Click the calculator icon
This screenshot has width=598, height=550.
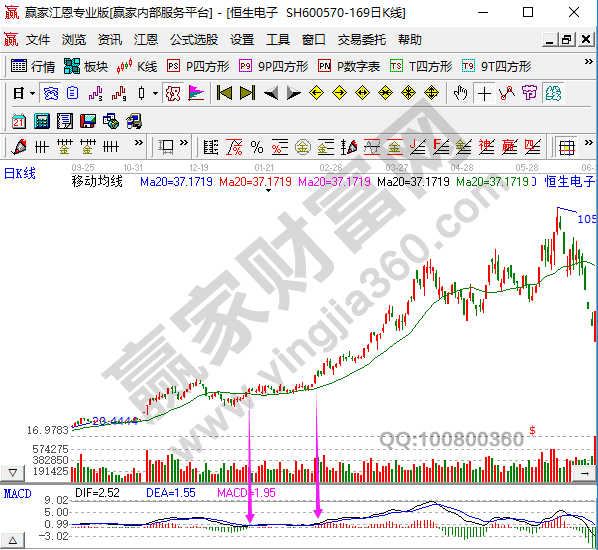pos(42,121)
